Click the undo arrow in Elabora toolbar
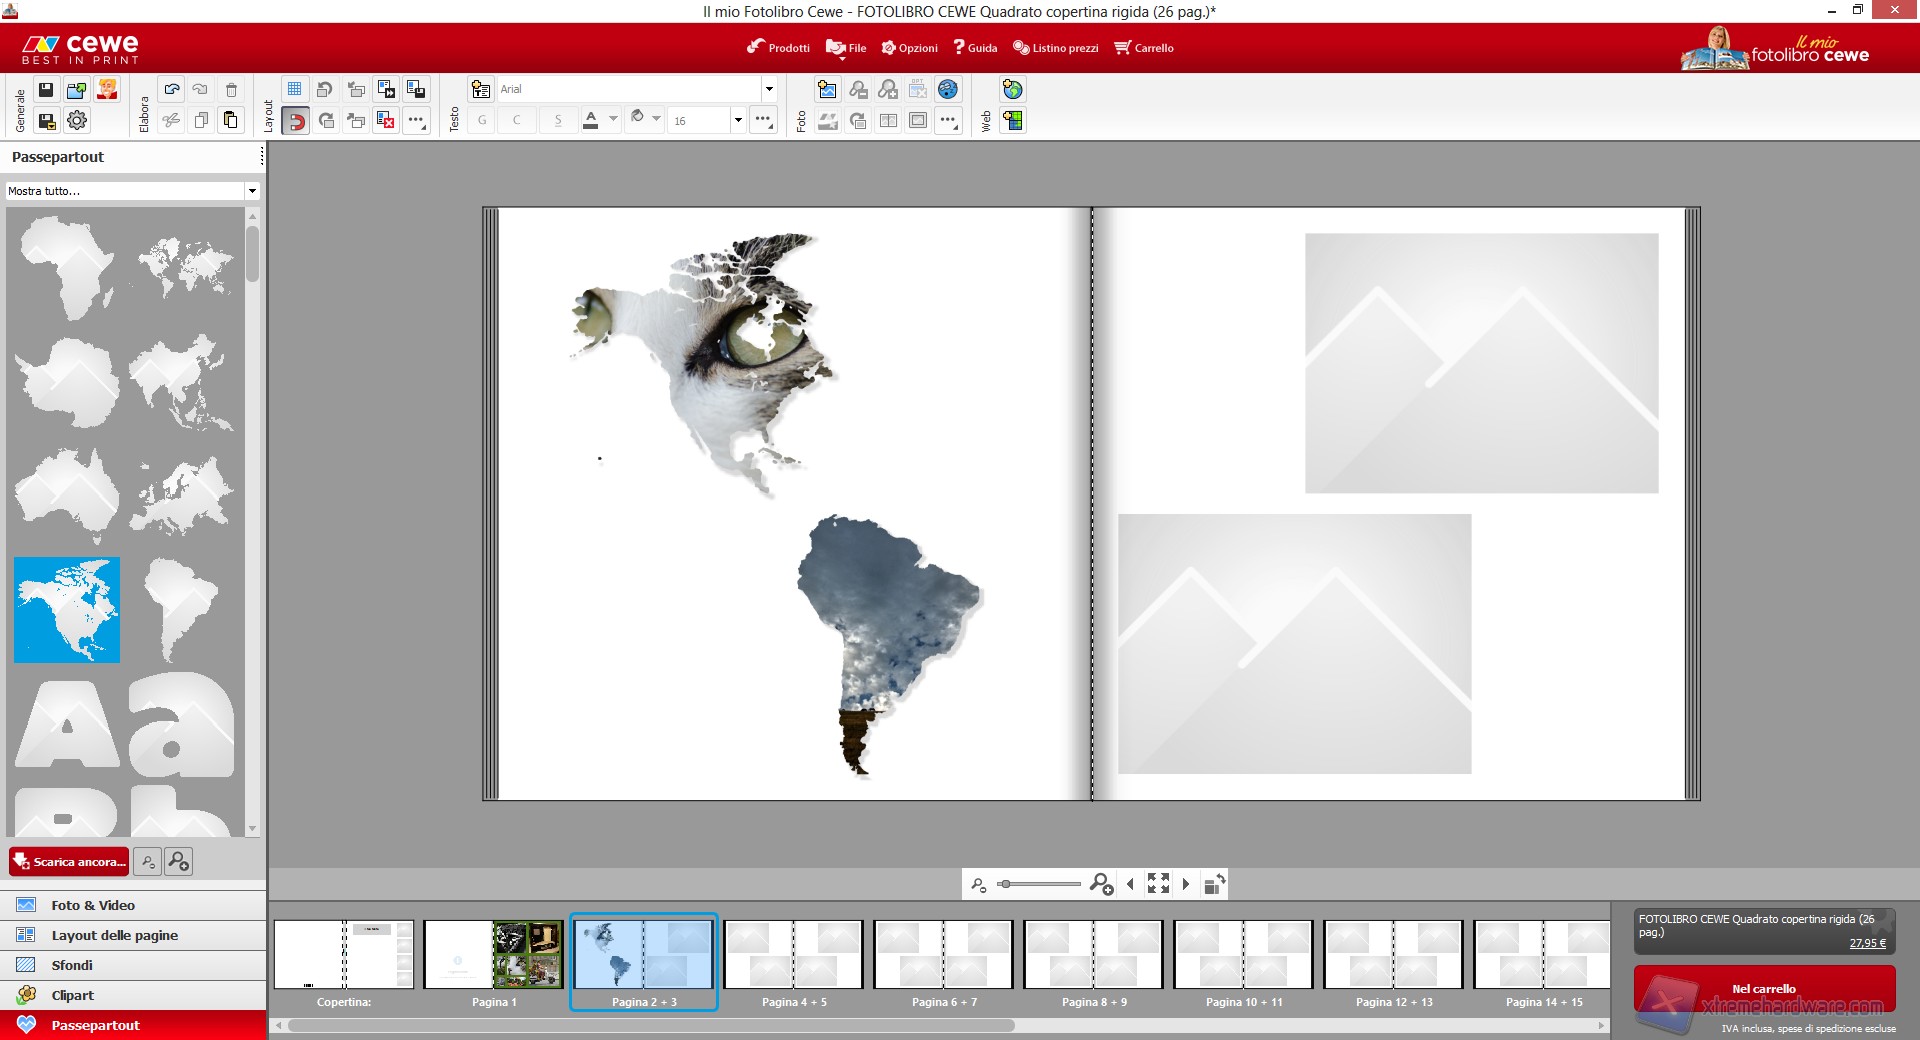The image size is (1920, 1040). 172,90
